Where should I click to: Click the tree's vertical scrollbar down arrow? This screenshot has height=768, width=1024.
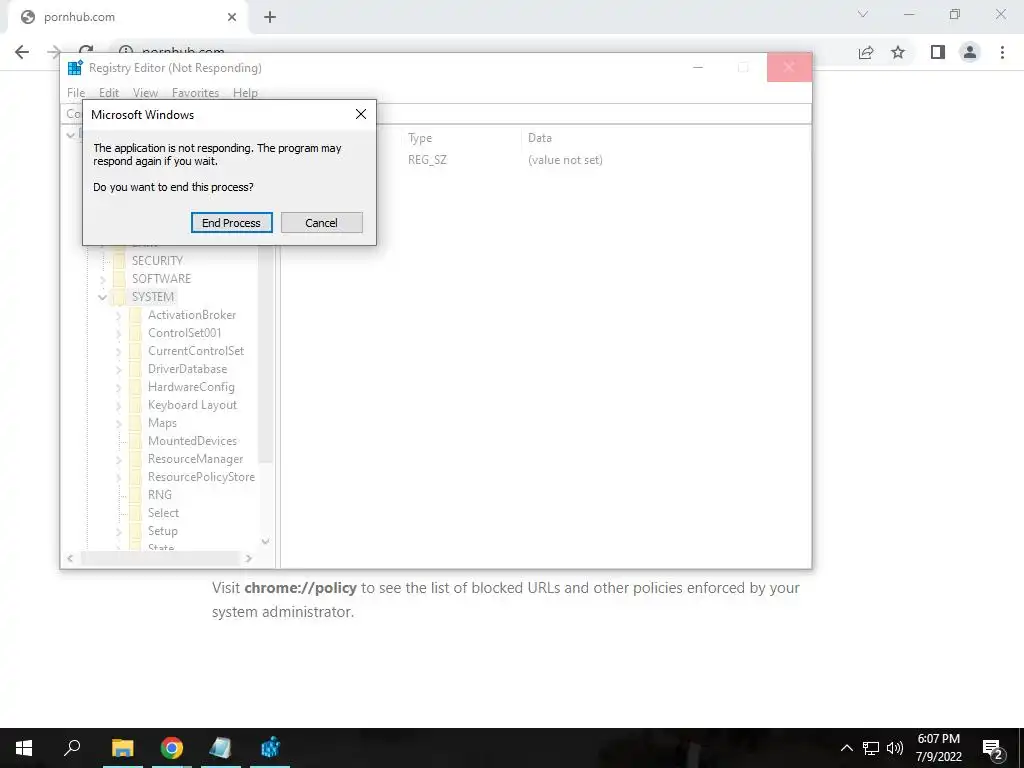[265, 541]
